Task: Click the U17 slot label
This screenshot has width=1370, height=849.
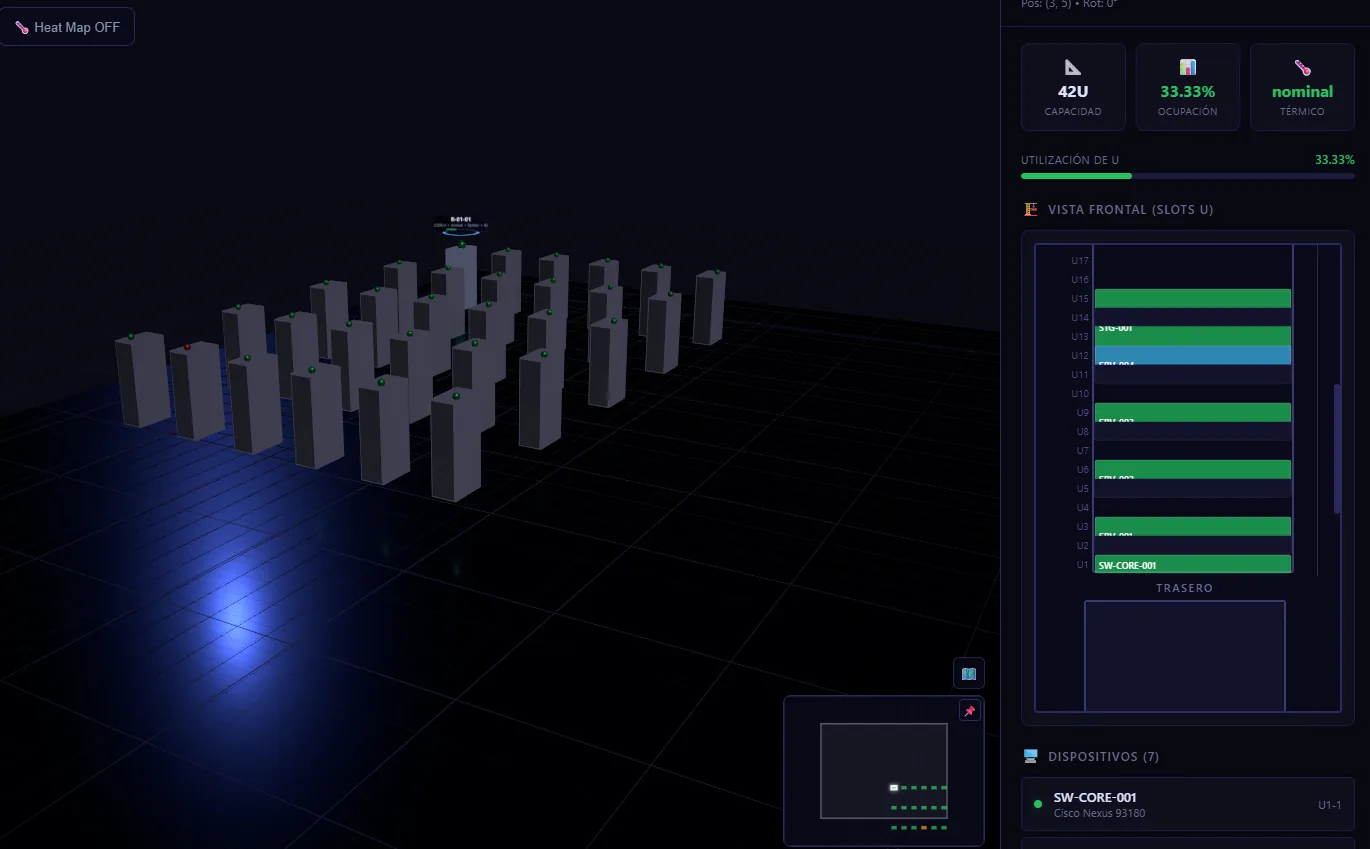Action: [x=1080, y=261]
